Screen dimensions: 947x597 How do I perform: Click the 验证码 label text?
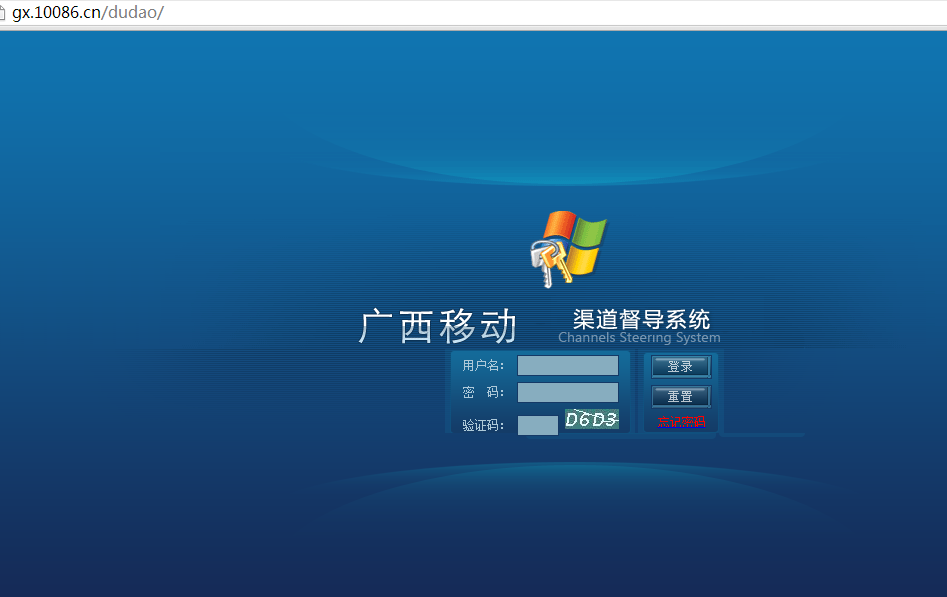pyautogui.click(x=483, y=425)
